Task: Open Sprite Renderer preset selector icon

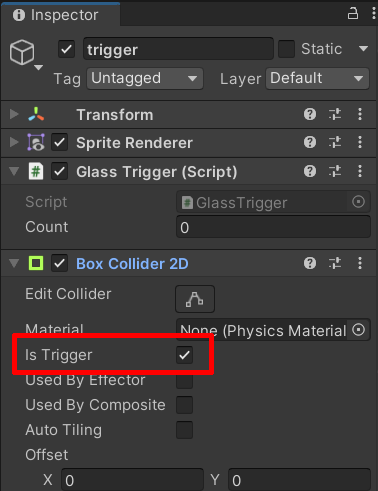Action: pyautogui.click(x=335, y=143)
